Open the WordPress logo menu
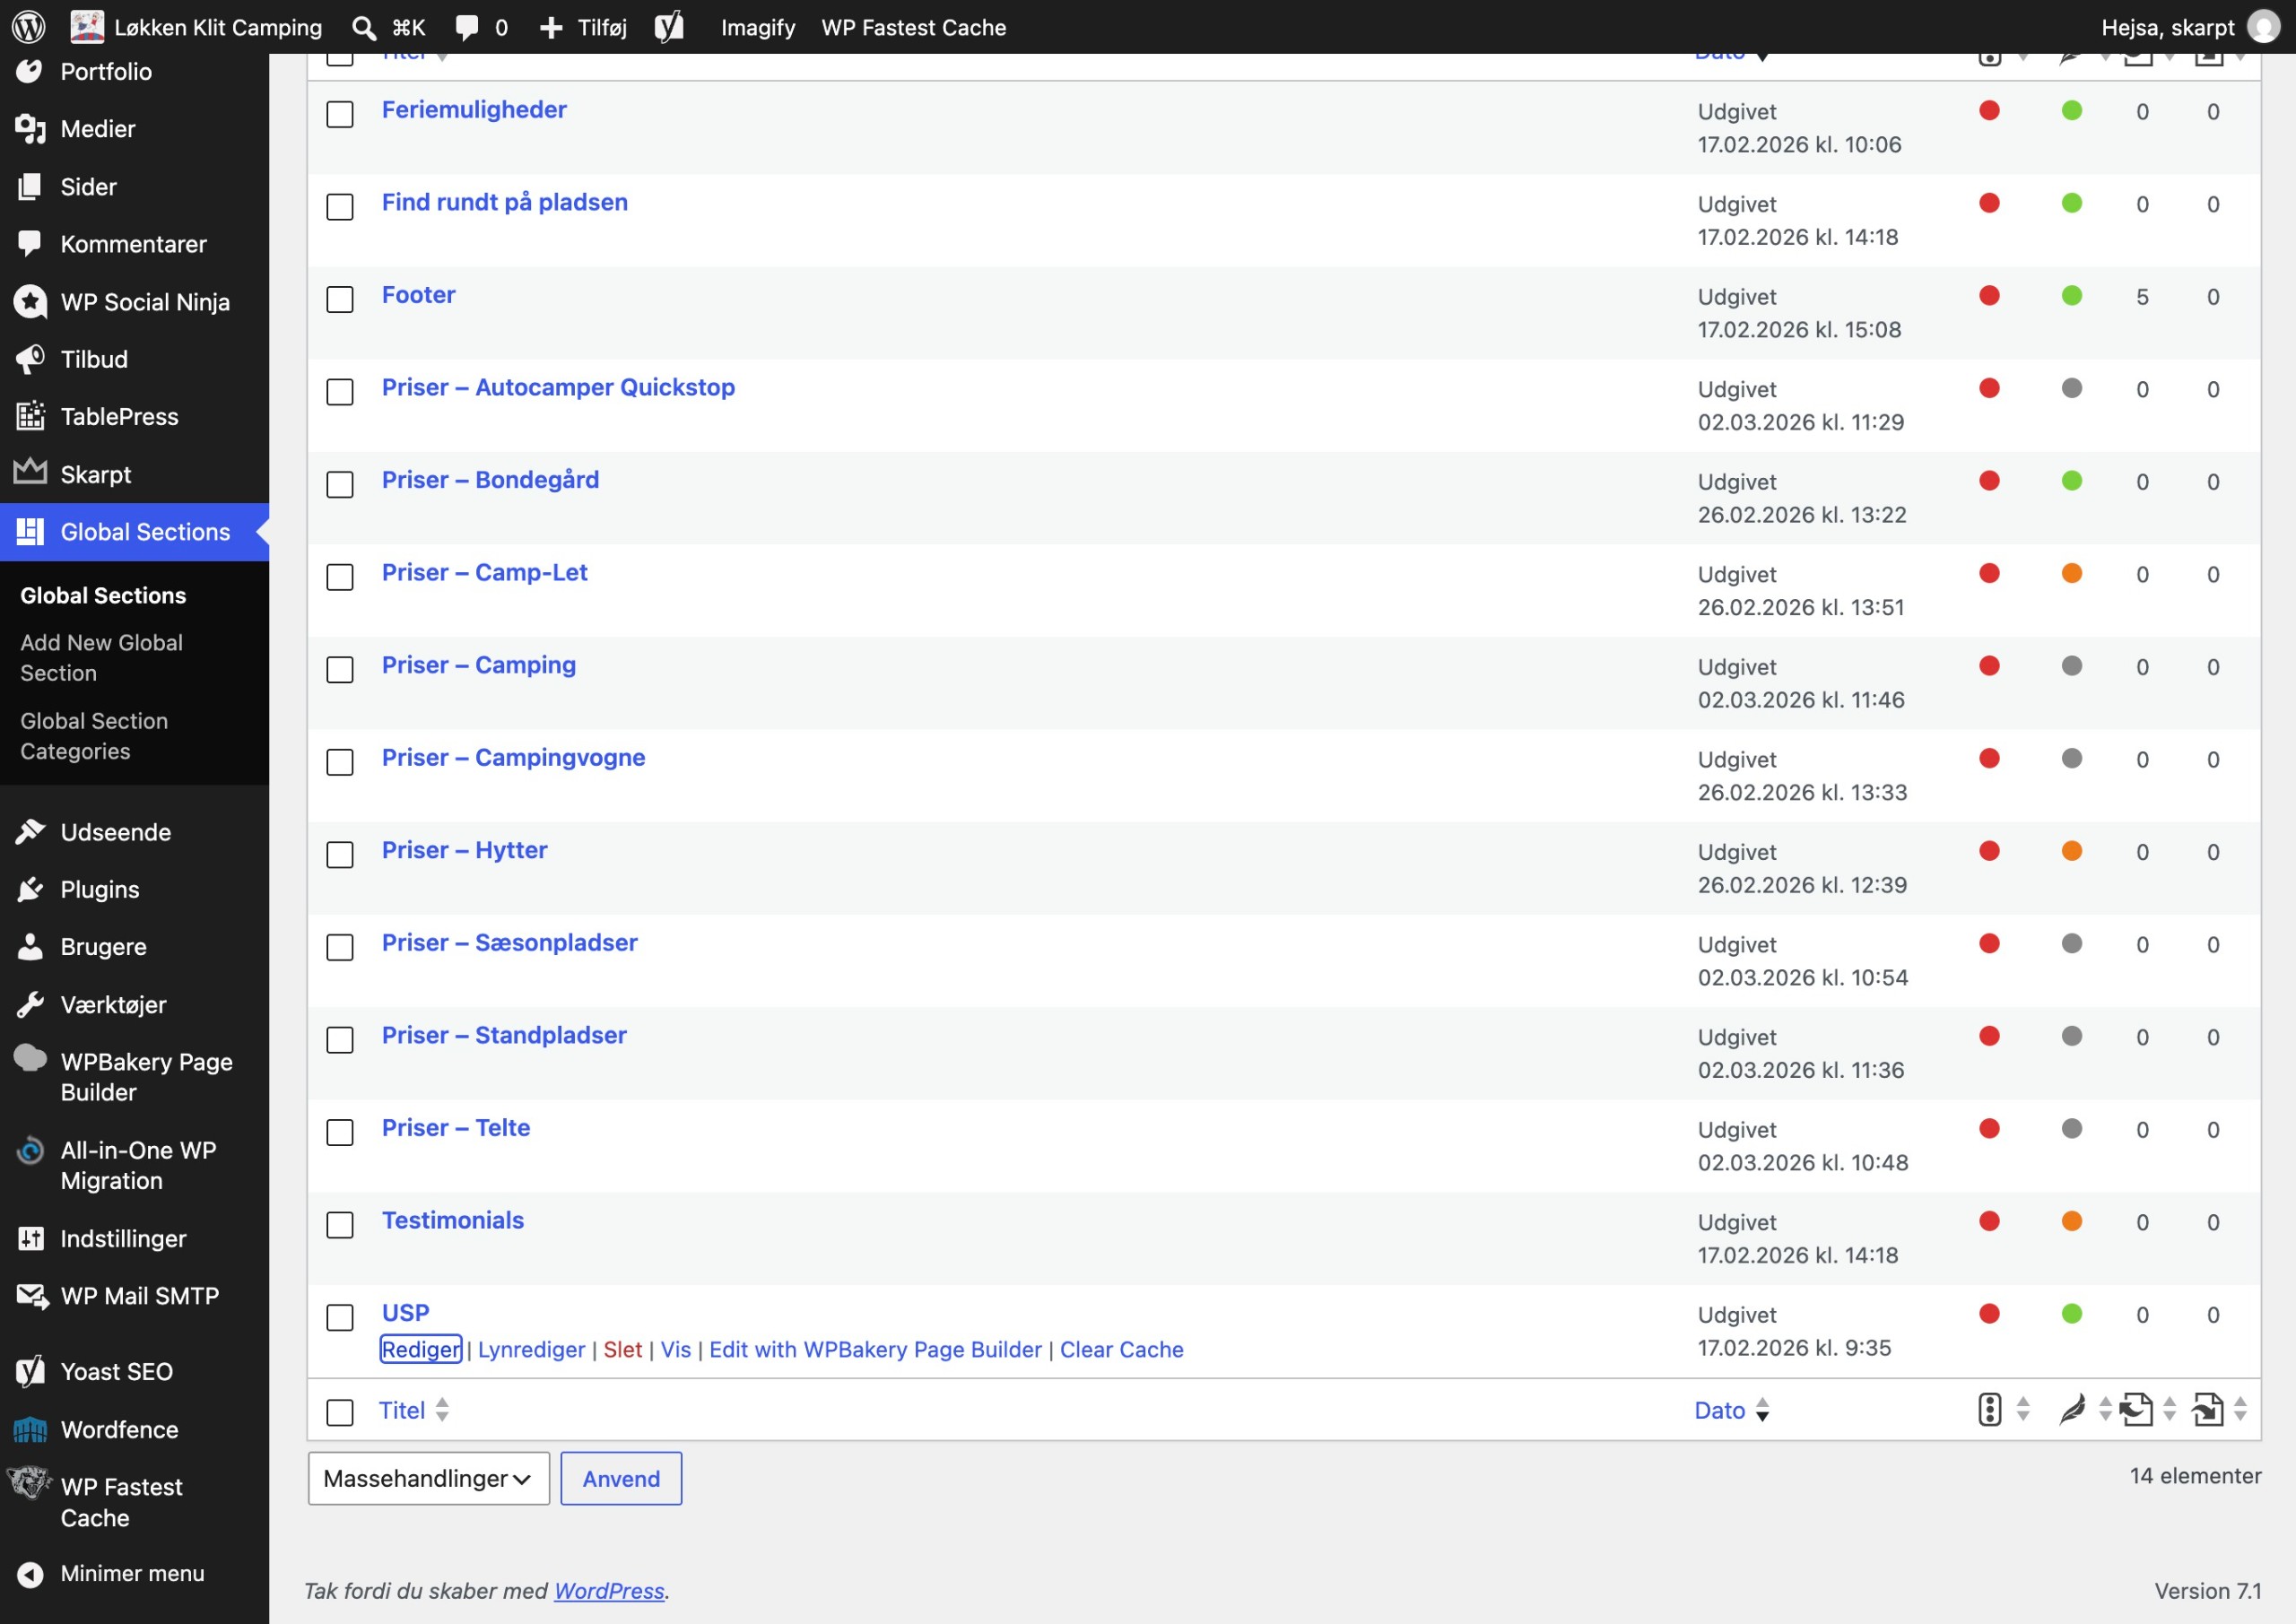This screenshot has width=2296, height=1624. (29, 27)
